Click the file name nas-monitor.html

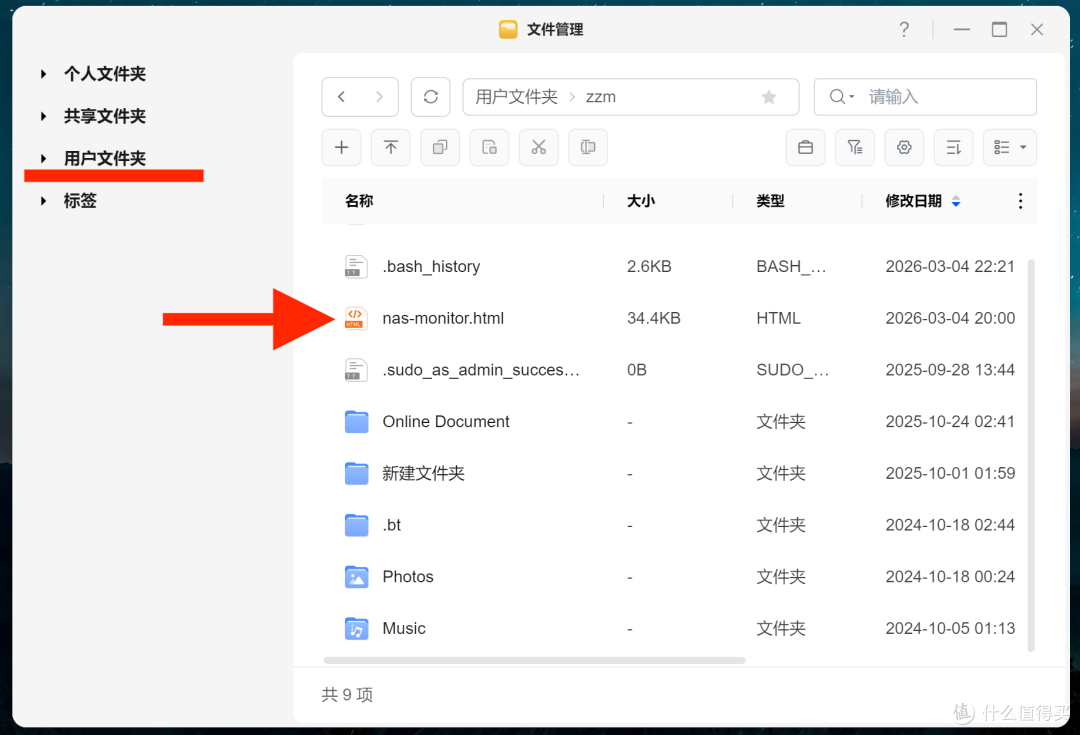click(x=443, y=318)
